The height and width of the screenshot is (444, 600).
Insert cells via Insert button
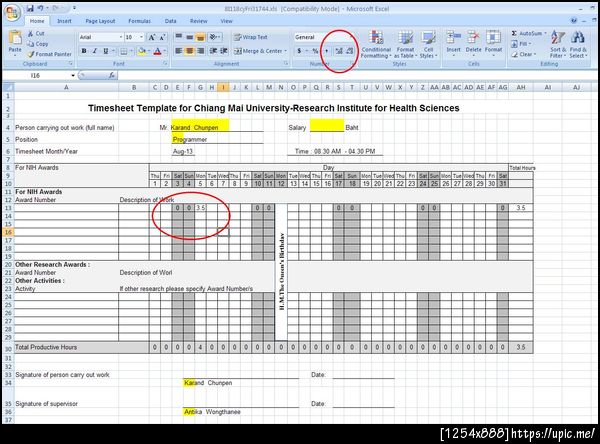point(453,43)
